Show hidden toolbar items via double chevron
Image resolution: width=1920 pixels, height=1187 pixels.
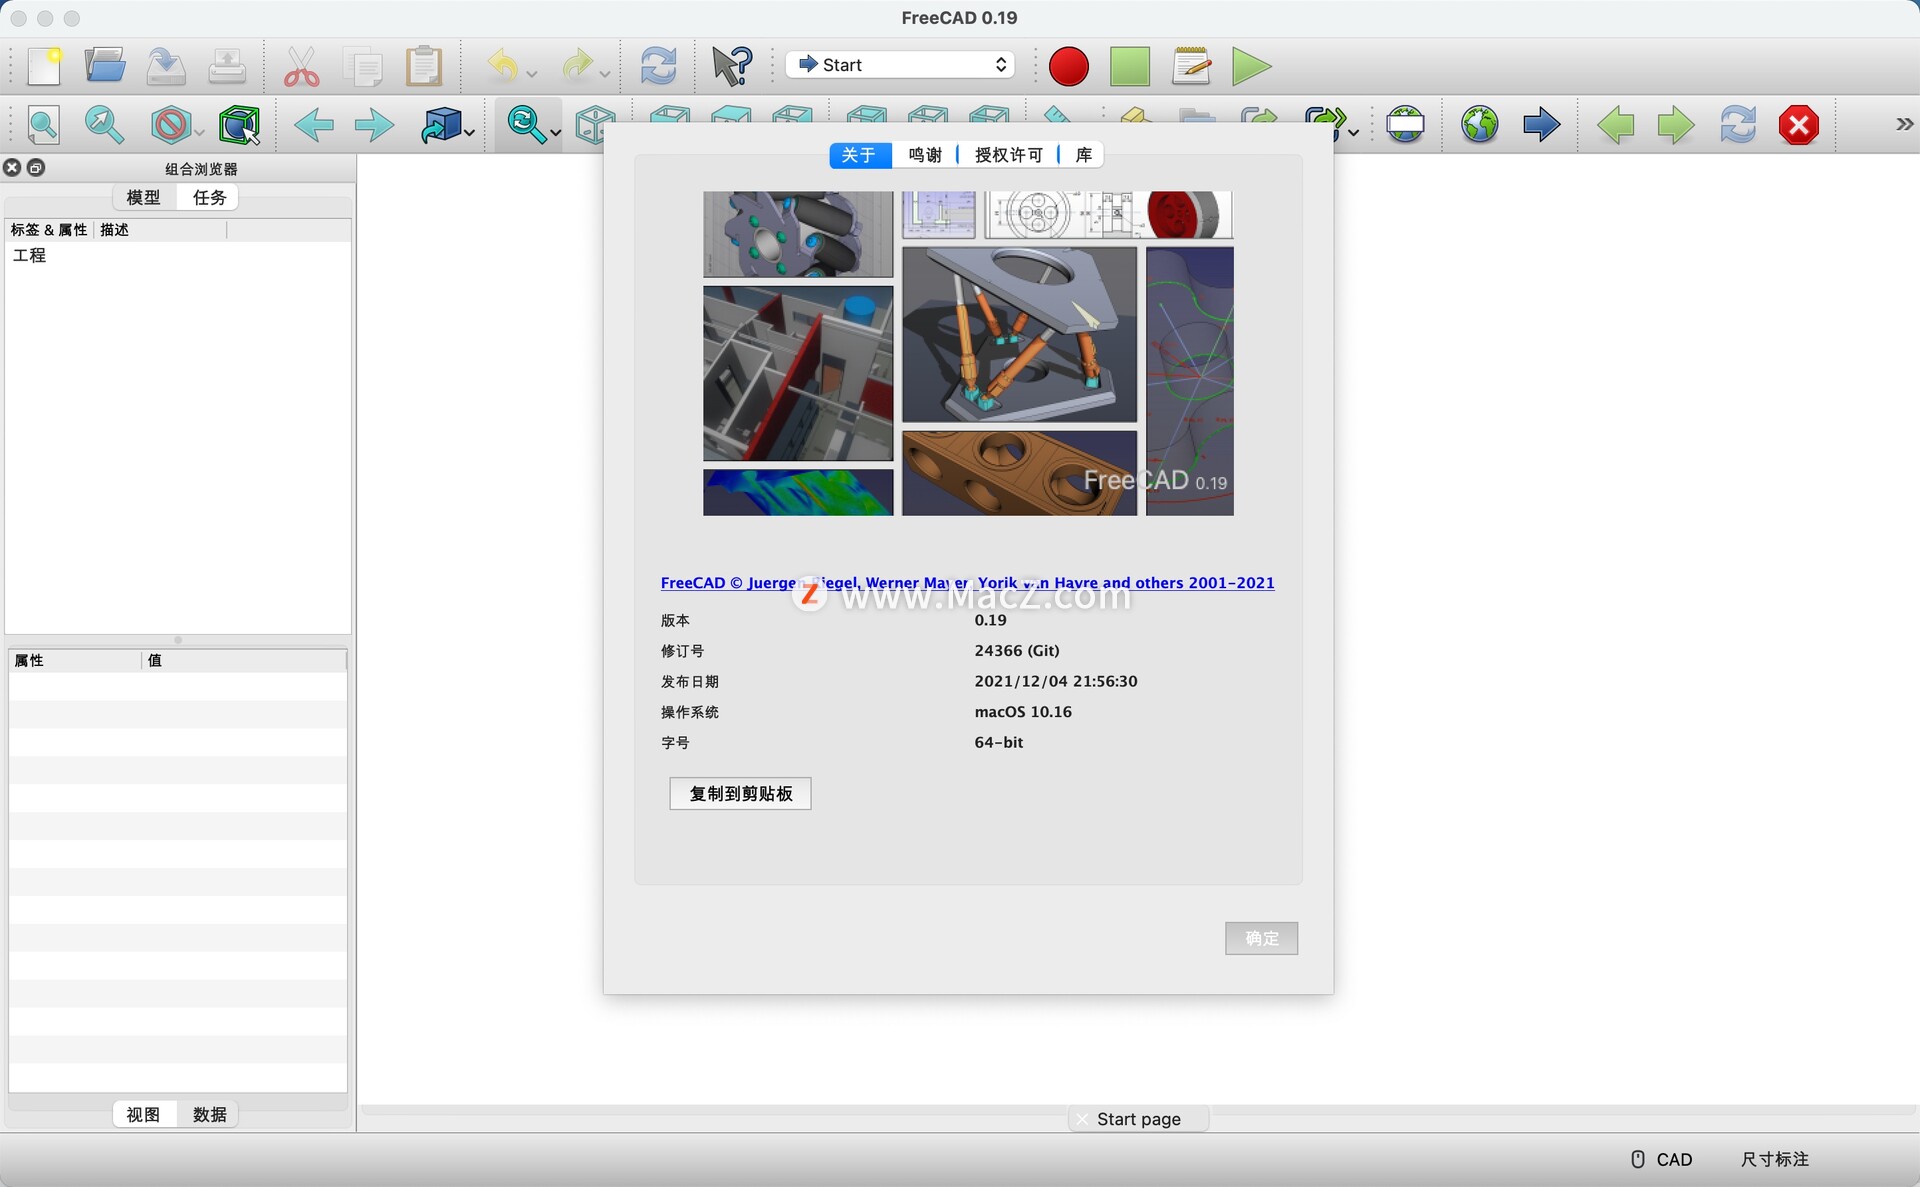coord(1904,124)
